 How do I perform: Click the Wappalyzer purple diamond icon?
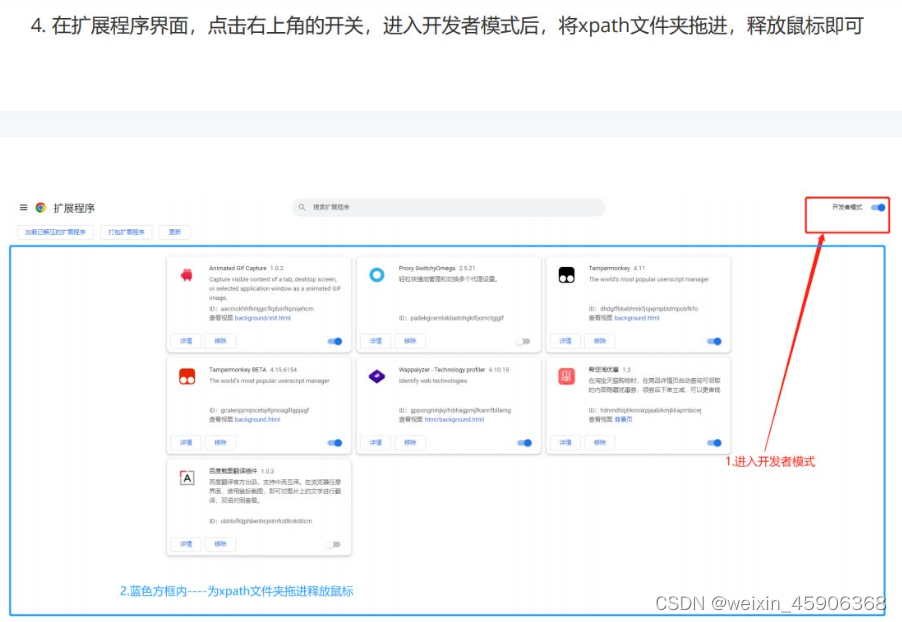point(378,375)
